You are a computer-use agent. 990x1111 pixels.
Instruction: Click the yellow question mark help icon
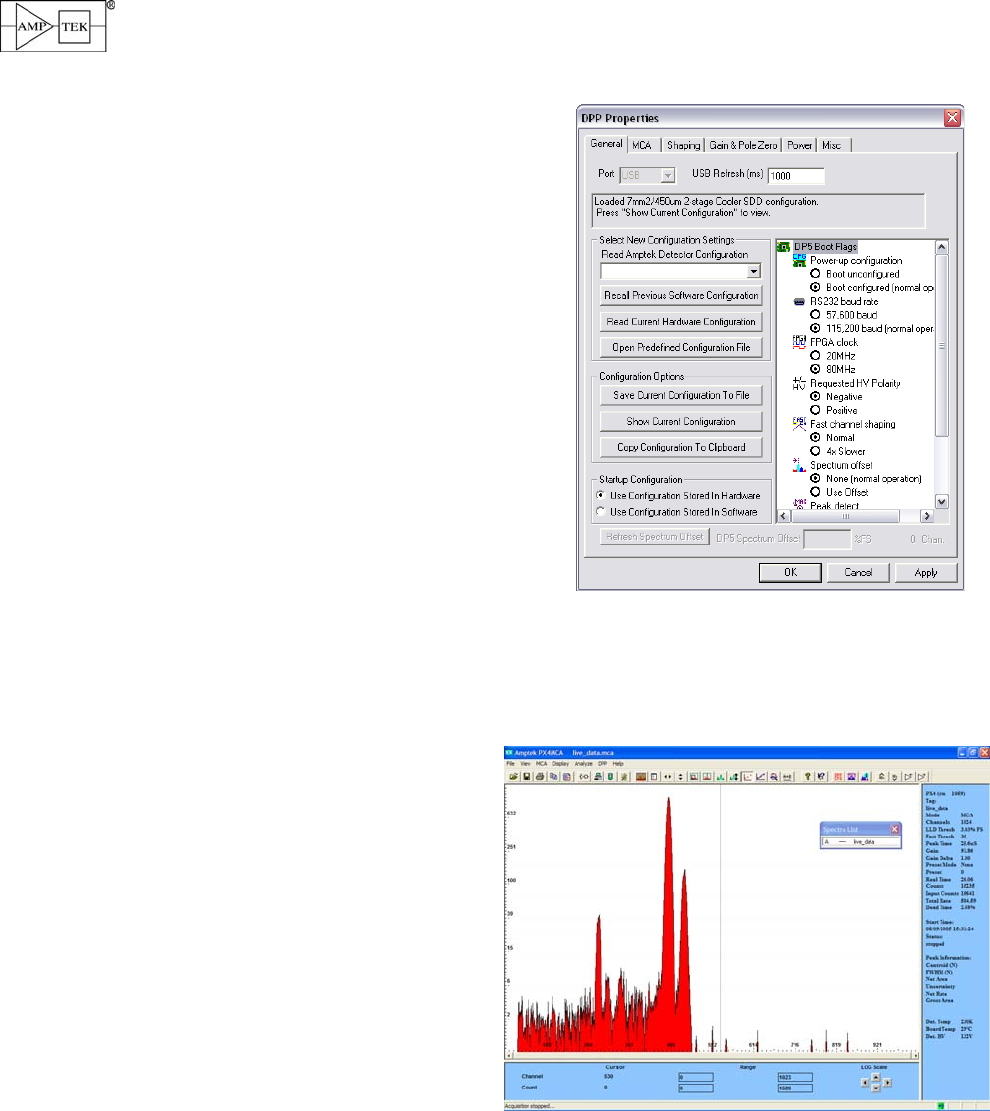pos(807,777)
